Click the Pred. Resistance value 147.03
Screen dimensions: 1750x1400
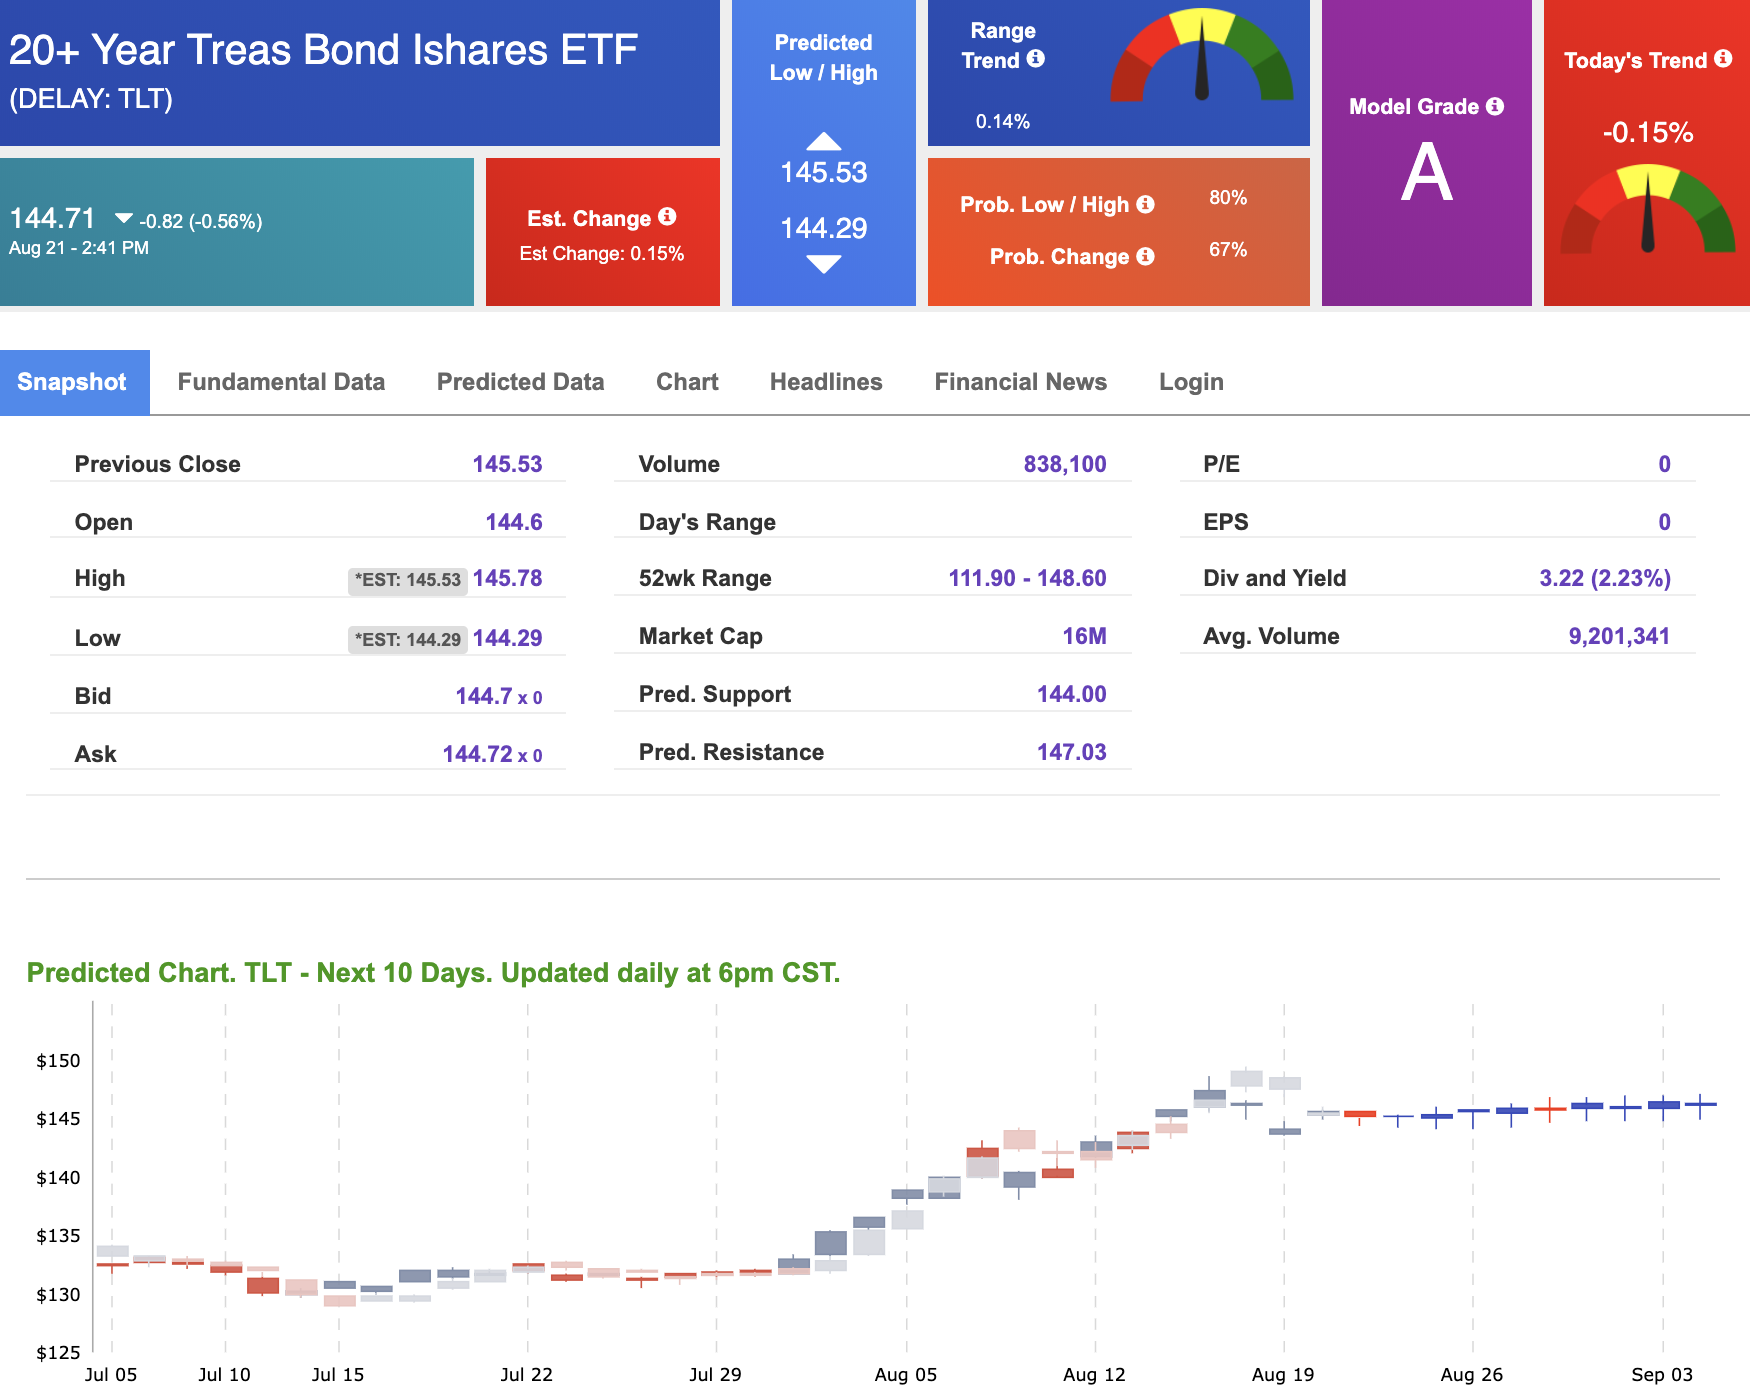click(1071, 752)
